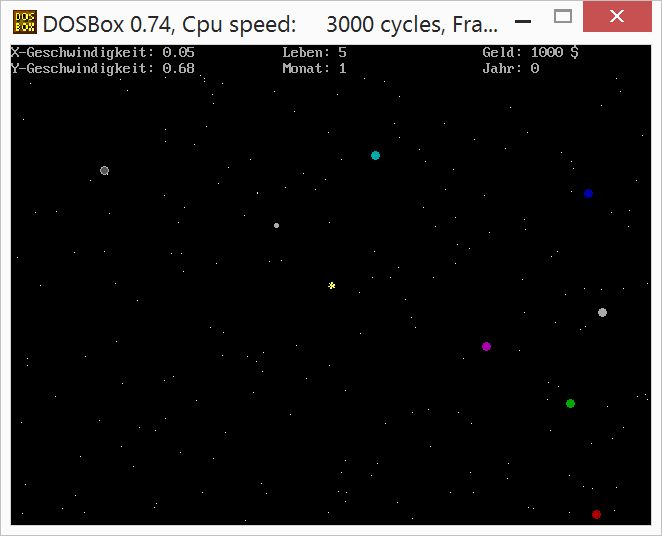This screenshot has height=536, width=662.
Task: Click the DOSBox icon in the title bar
Action: [25, 22]
